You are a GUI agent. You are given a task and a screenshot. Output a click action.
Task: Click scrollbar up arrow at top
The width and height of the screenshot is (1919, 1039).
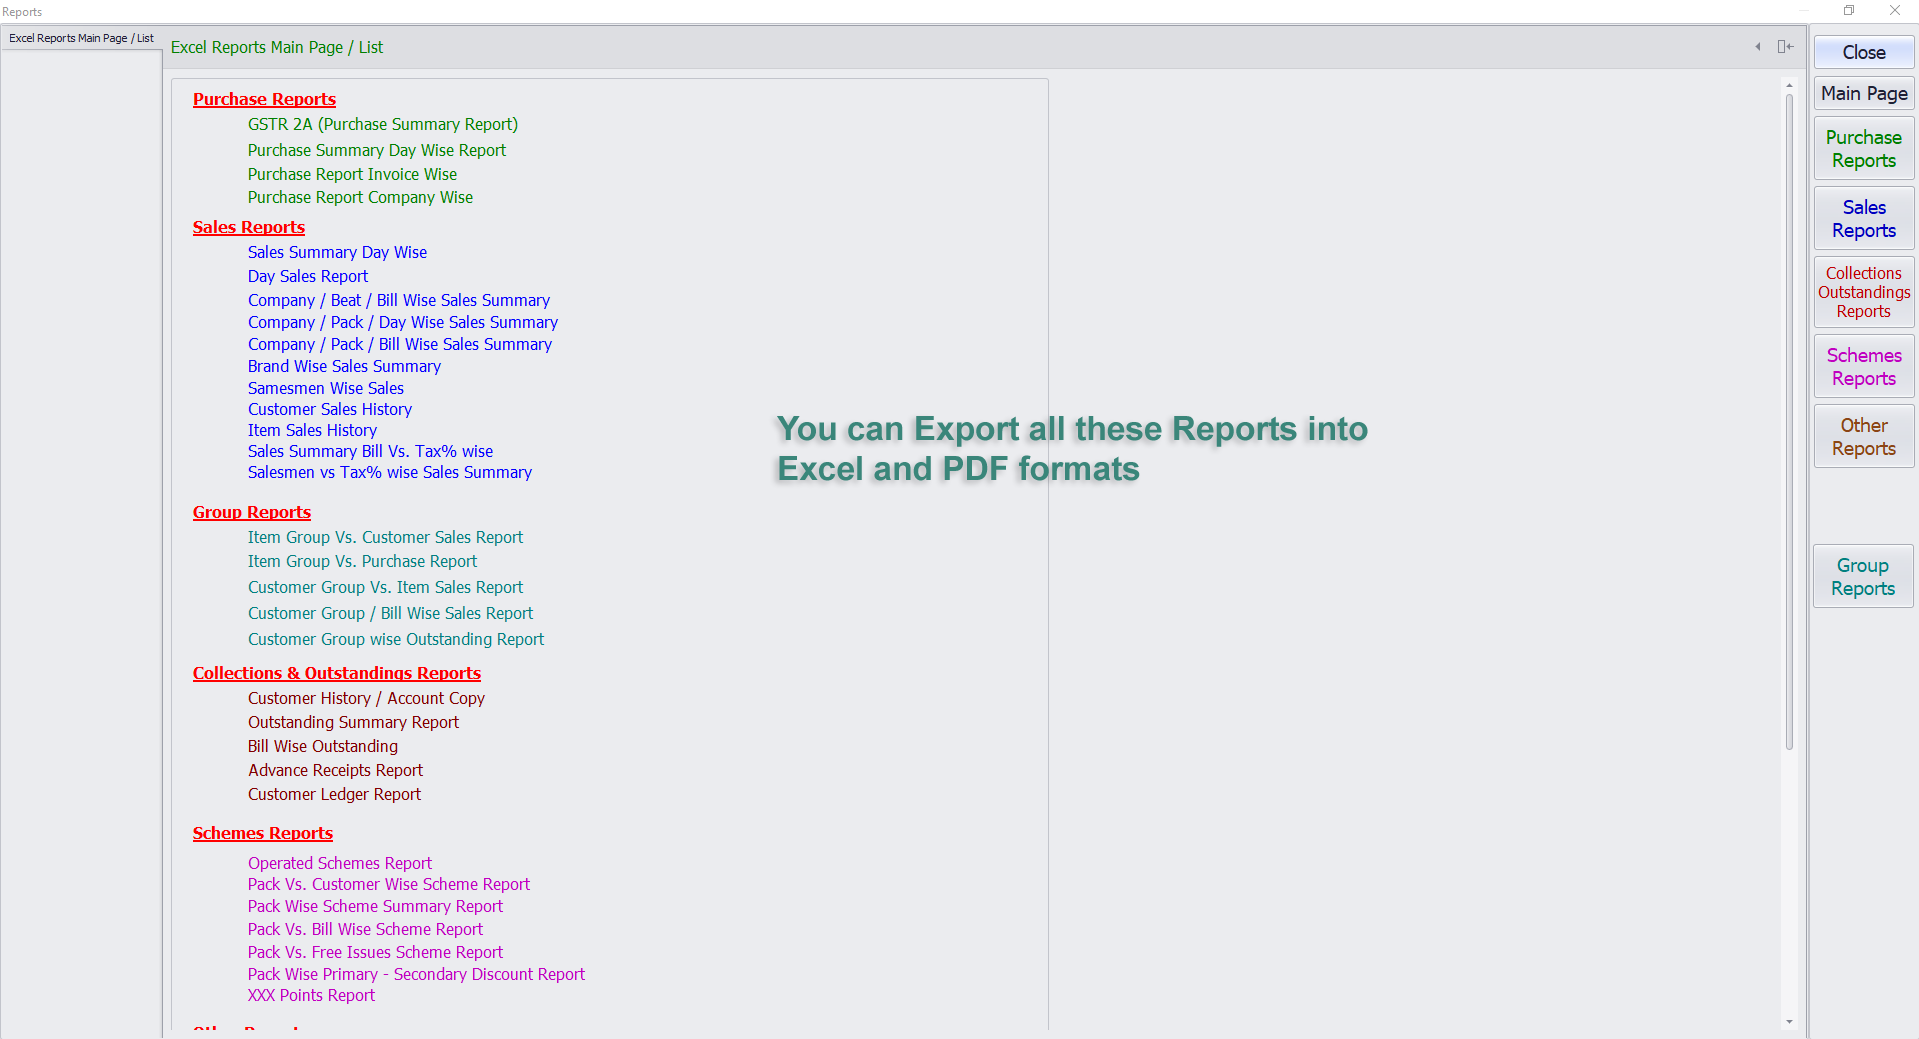(1789, 86)
